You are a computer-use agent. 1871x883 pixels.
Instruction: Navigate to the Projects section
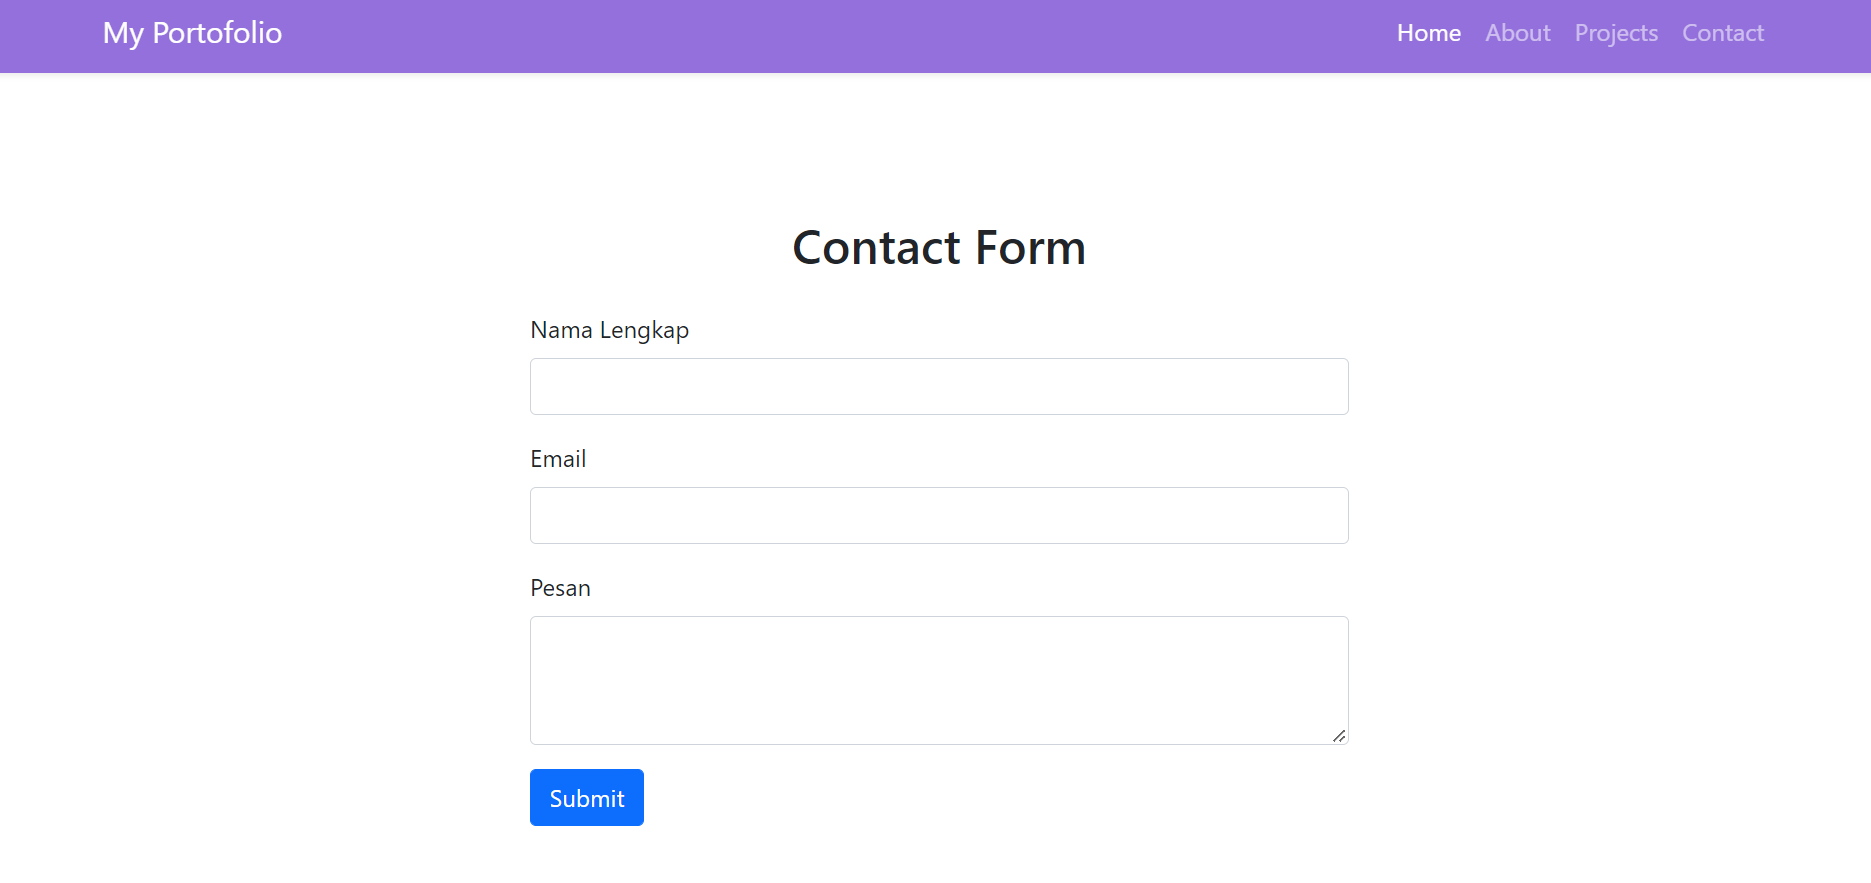point(1615,32)
